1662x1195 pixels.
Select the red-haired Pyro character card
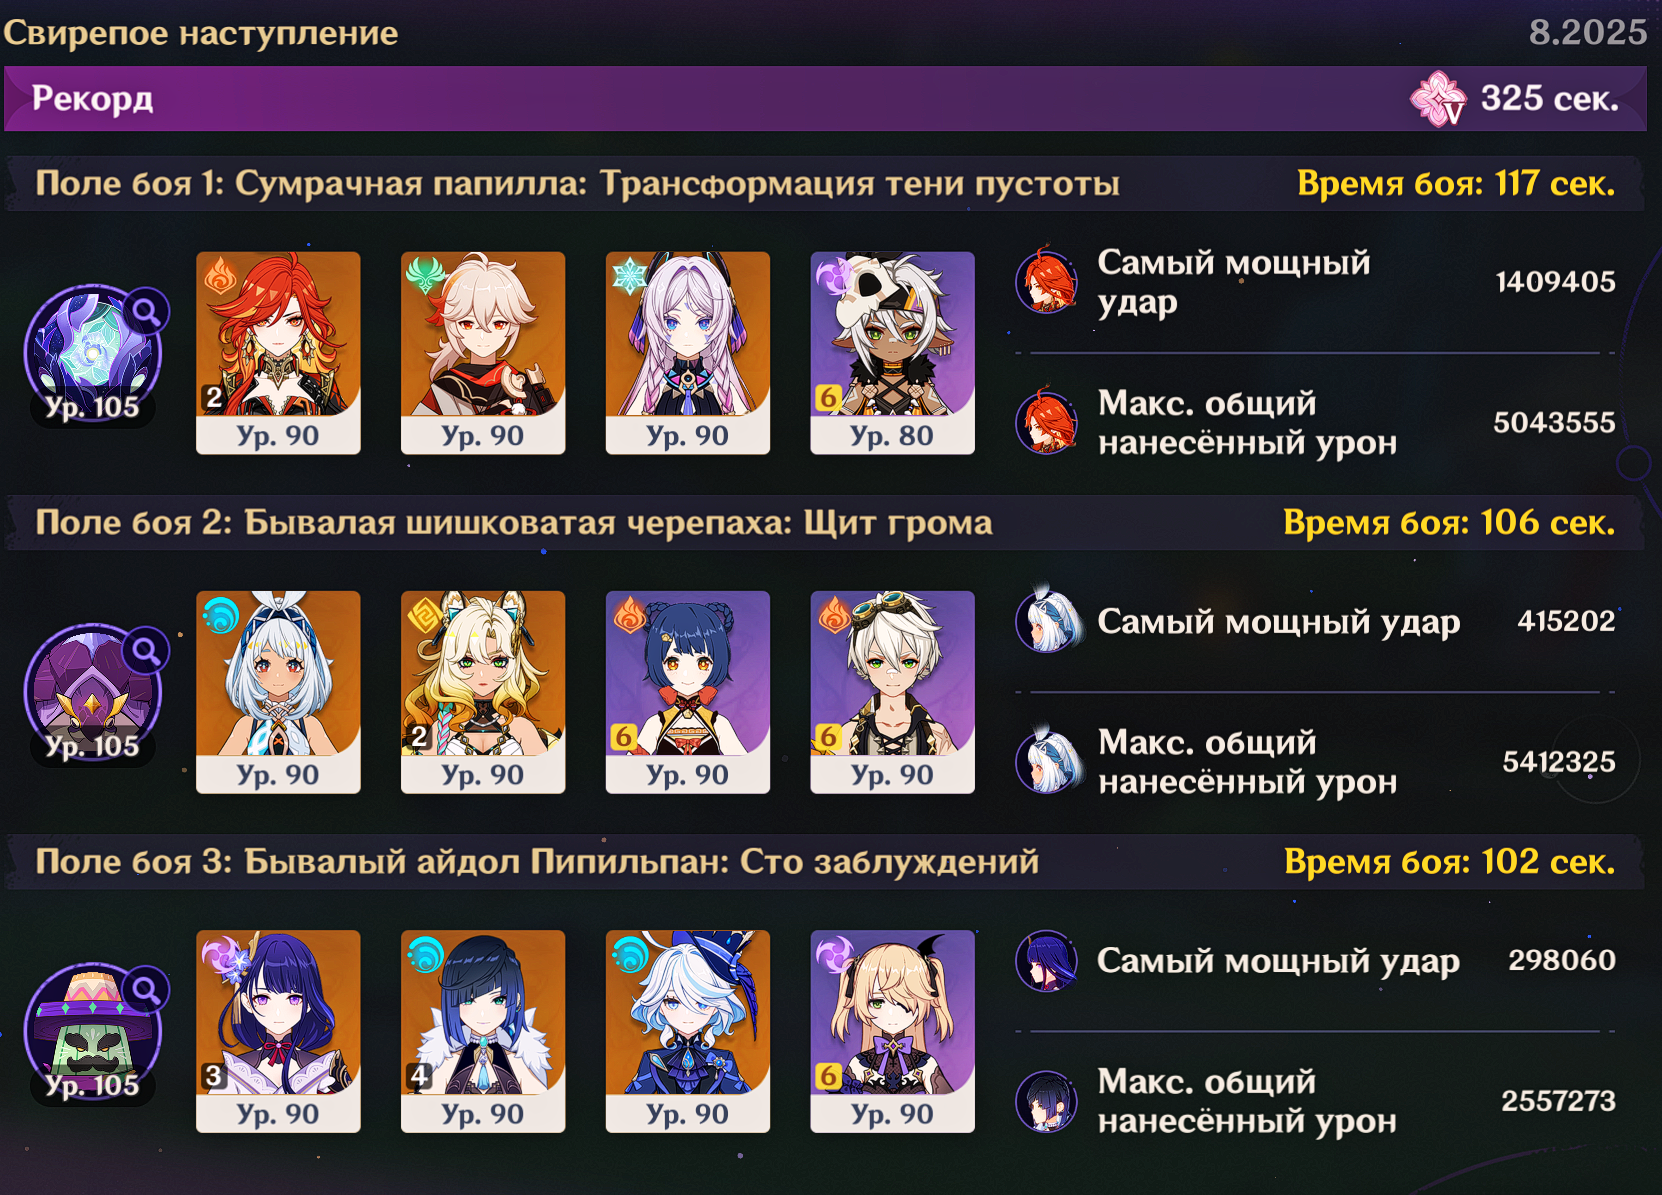tap(278, 353)
